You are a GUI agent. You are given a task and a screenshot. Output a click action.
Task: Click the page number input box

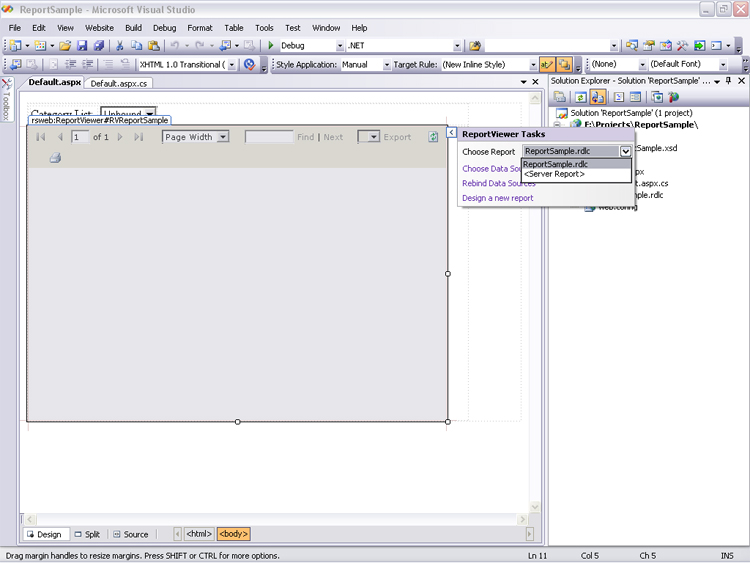pos(80,137)
